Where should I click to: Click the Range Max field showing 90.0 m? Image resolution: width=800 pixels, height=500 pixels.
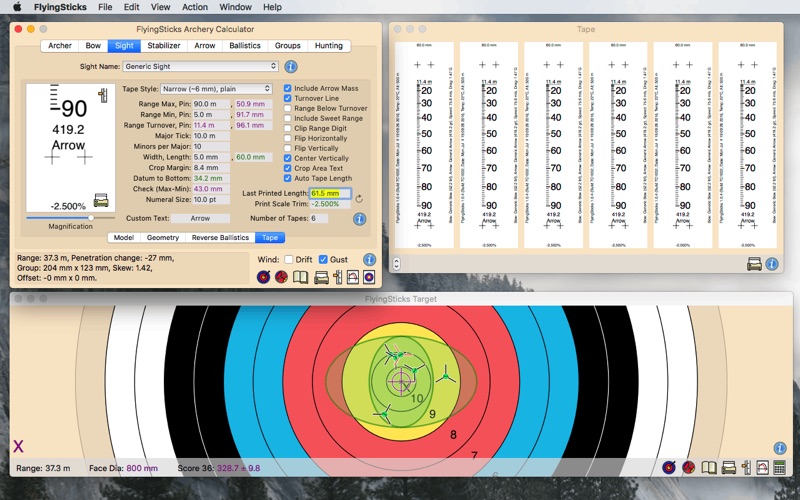(211, 104)
